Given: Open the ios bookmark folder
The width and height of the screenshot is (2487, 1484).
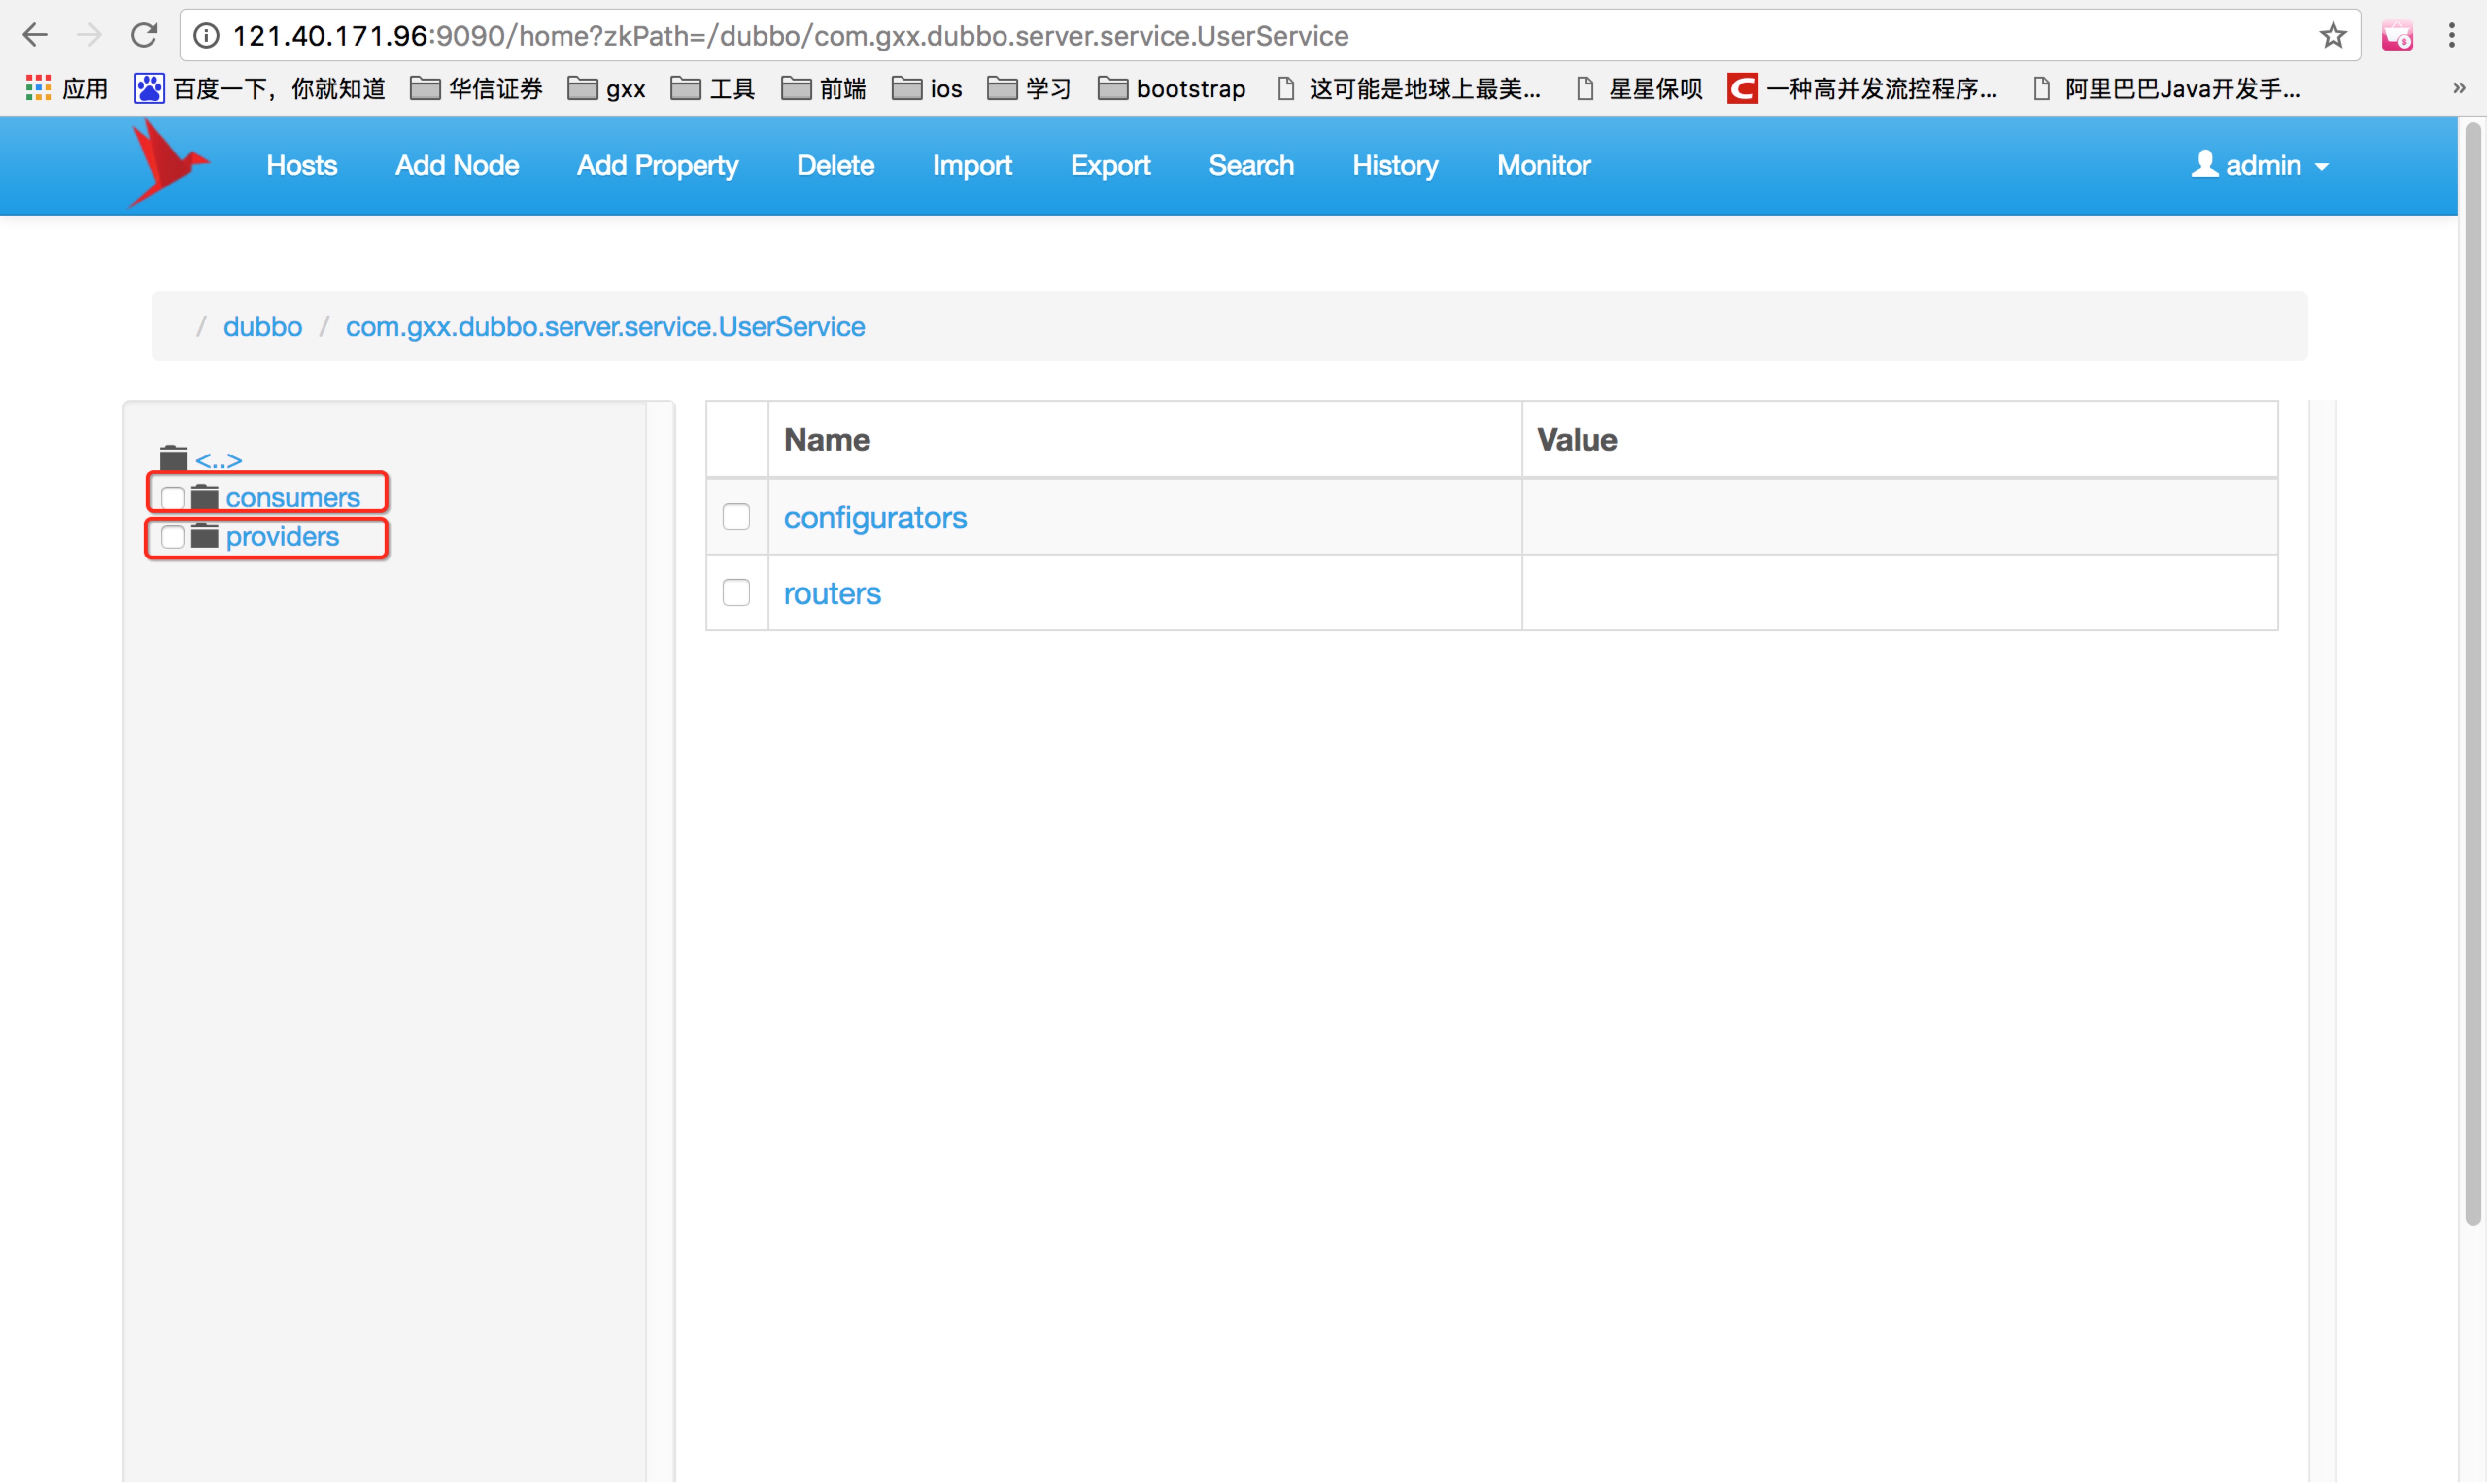Looking at the screenshot, I should click(927, 89).
